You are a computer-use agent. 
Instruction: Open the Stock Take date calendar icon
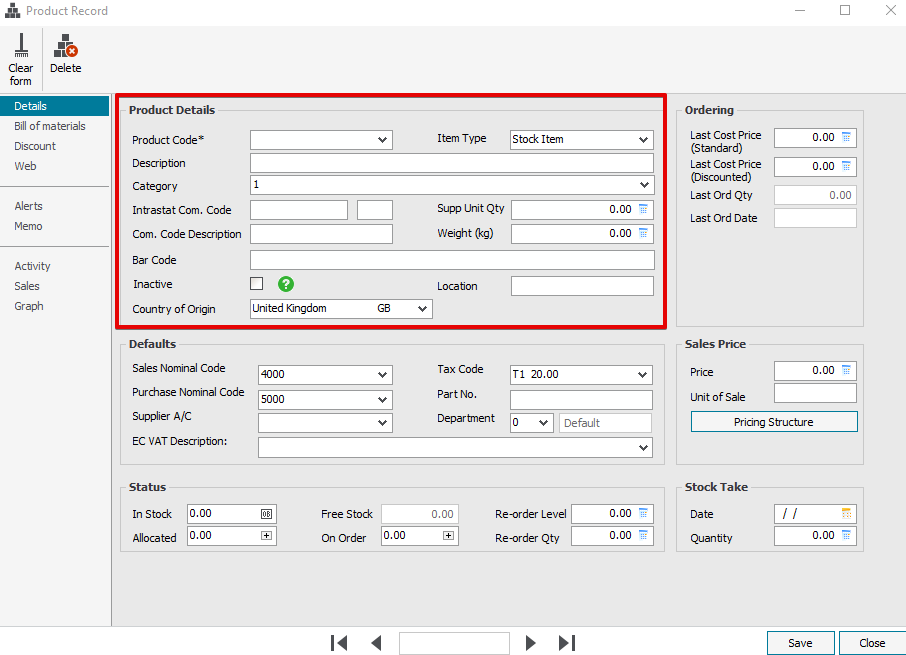846,513
